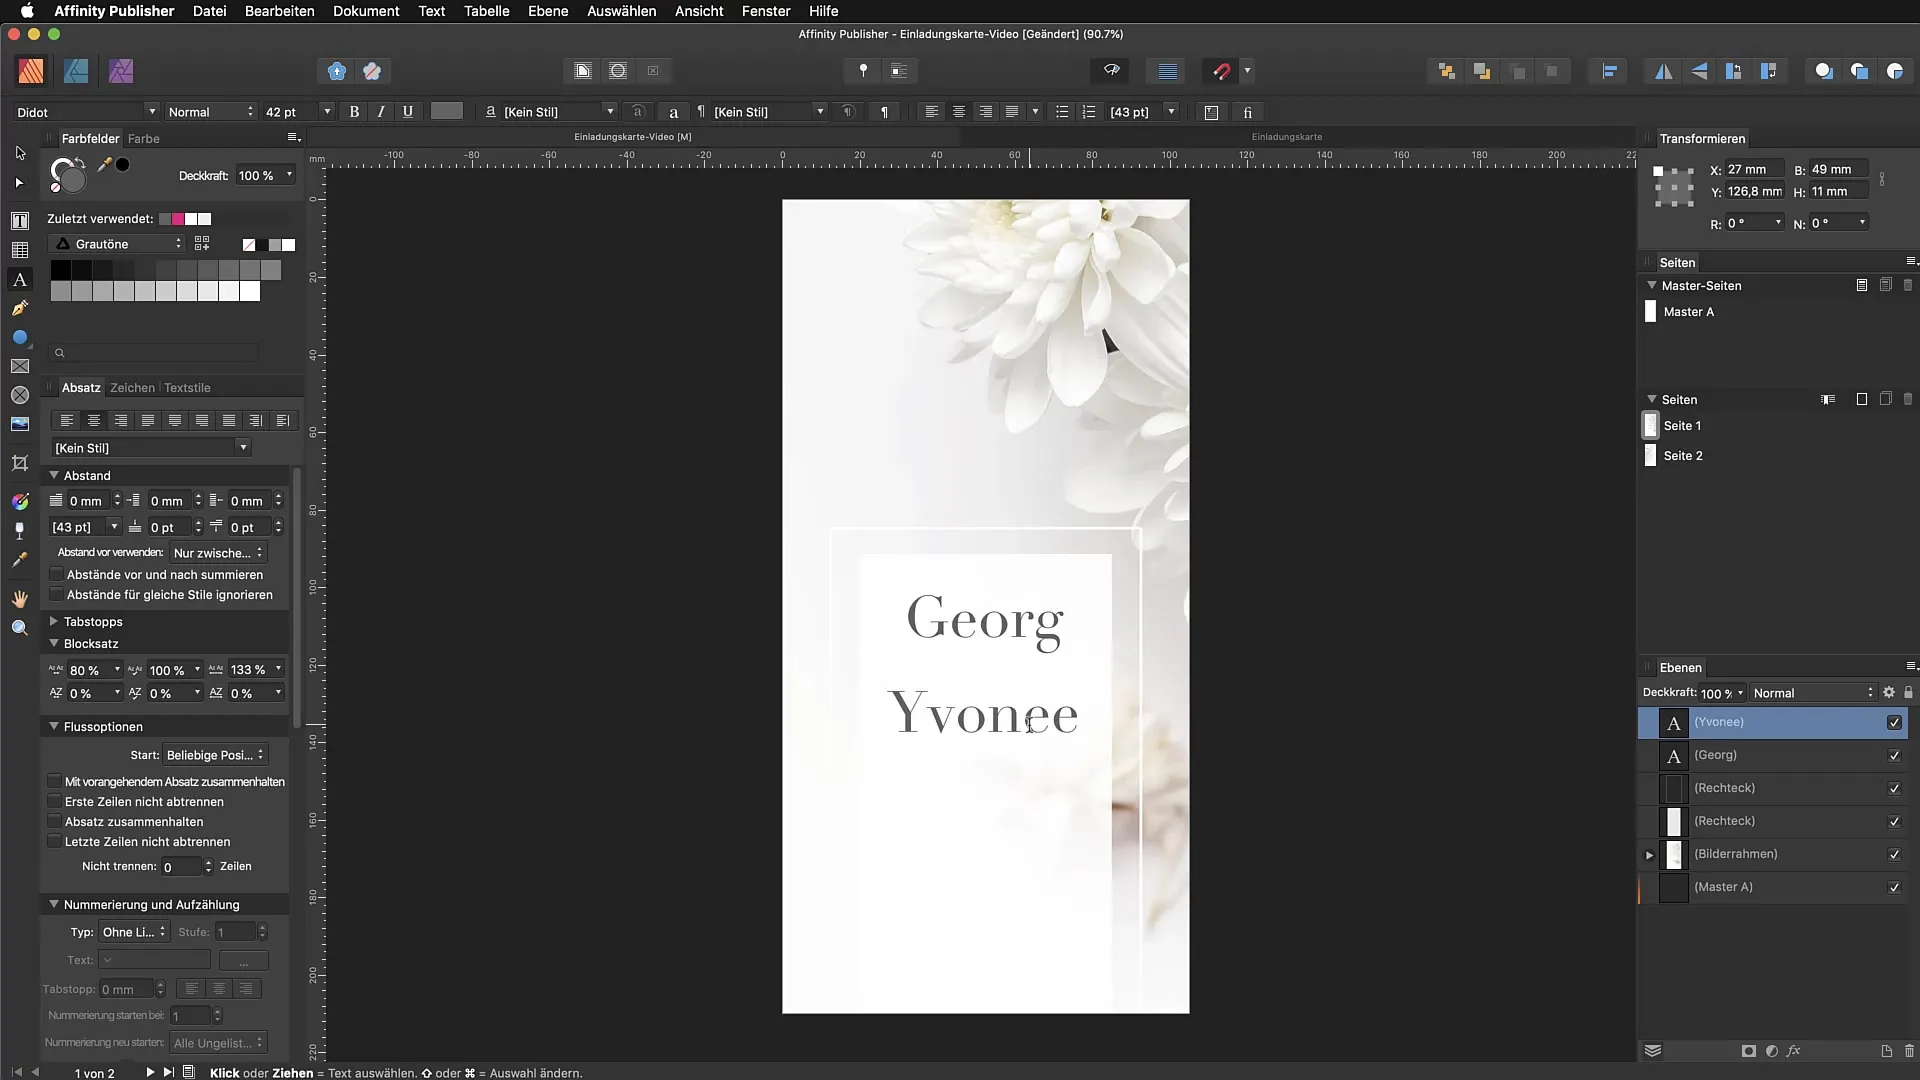This screenshot has width=1920, height=1080.
Task: Toggle snapping magnet icon
Action: (x=1221, y=71)
